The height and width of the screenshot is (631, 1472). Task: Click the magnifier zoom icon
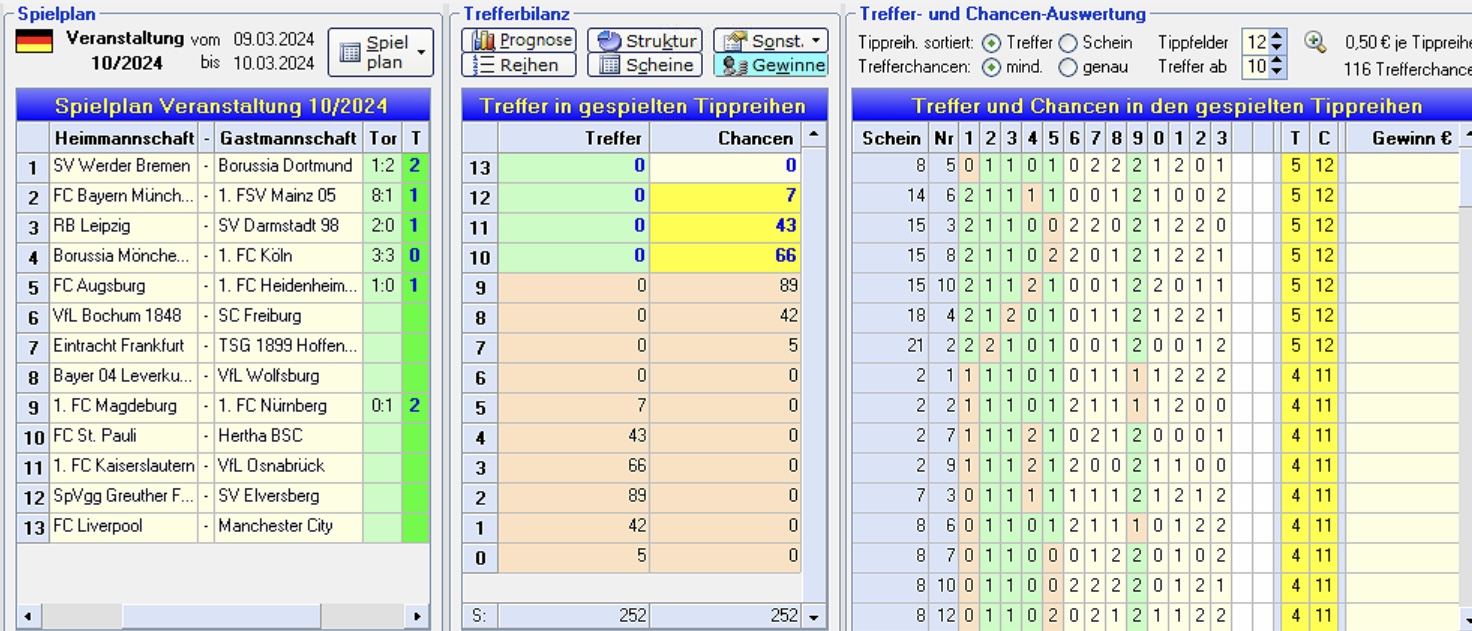pos(1316,42)
